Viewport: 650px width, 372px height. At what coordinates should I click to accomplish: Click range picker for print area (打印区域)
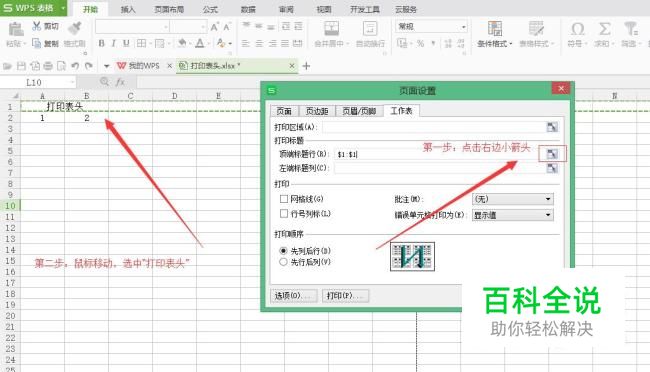[552, 127]
